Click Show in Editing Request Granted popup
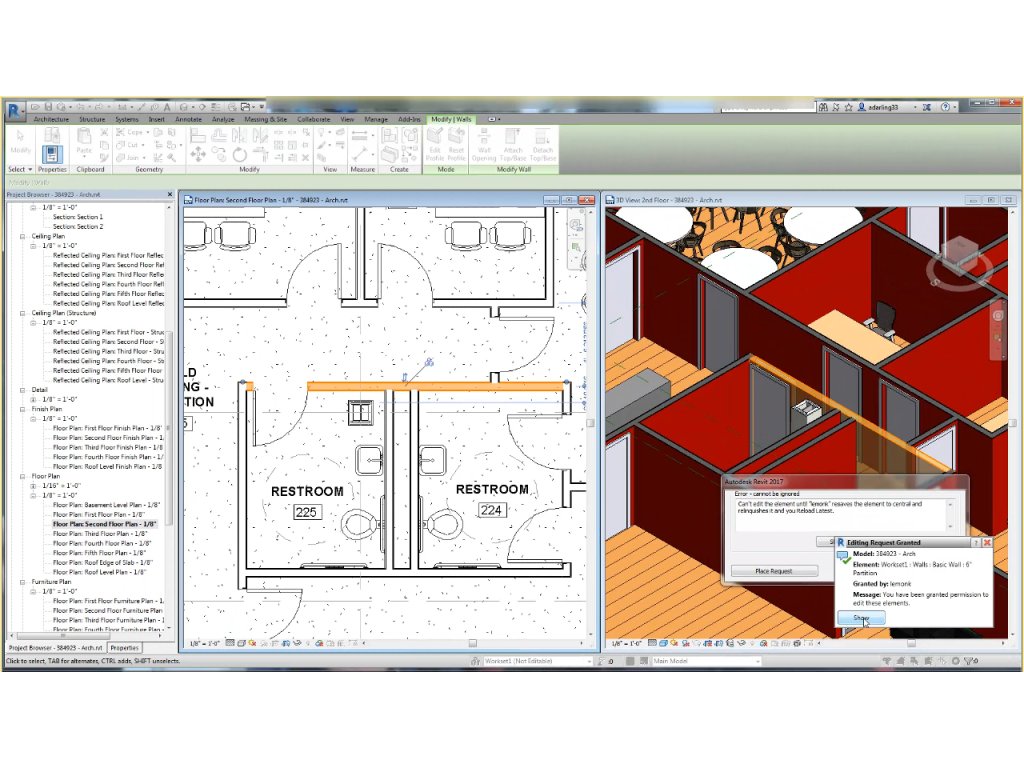Viewport: 1024px width, 768px height. (861, 618)
